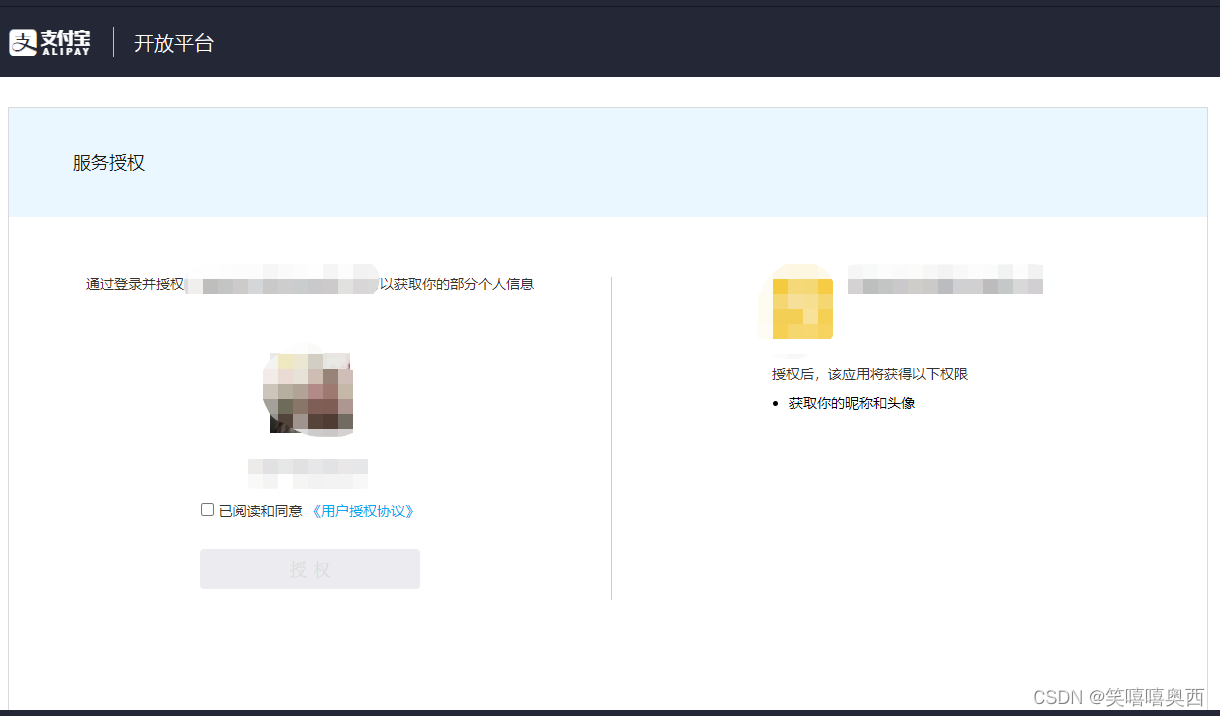Screen dimensions: 1220x716
Task: Select the 支付宝 wordmark beside the logo
Action: pyautogui.click(x=65, y=39)
